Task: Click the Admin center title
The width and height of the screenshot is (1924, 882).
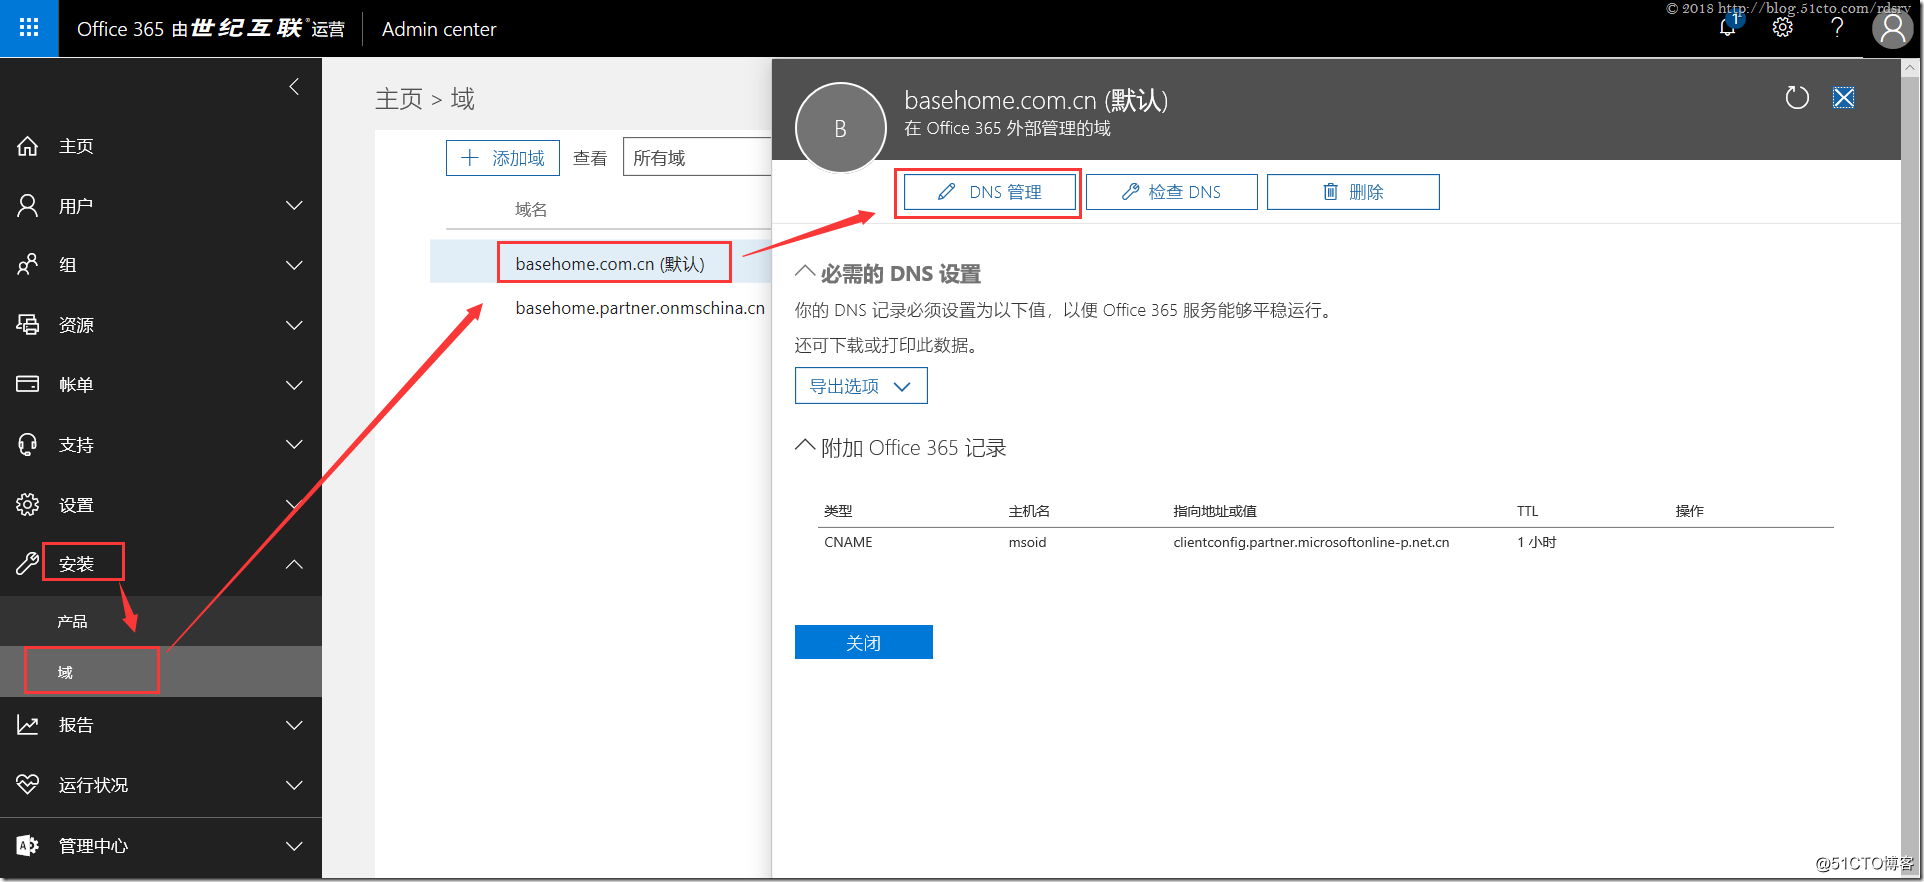Action: pos(439,29)
